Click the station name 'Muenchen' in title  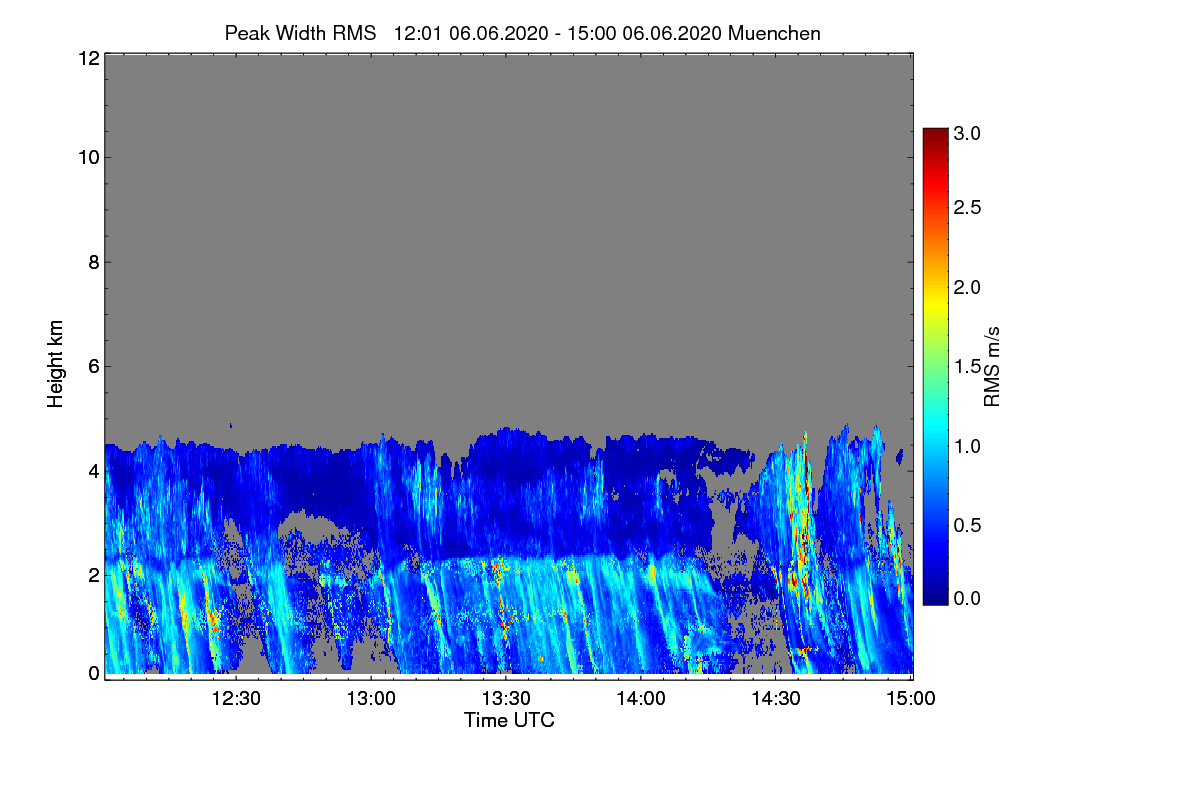tap(775, 33)
